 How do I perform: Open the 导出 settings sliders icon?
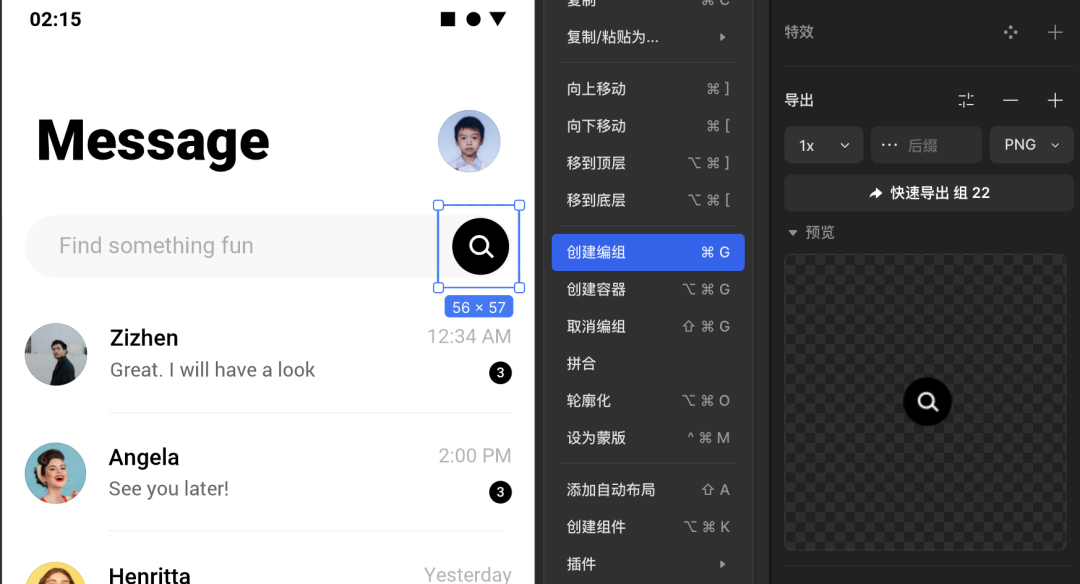[x=966, y=101]
